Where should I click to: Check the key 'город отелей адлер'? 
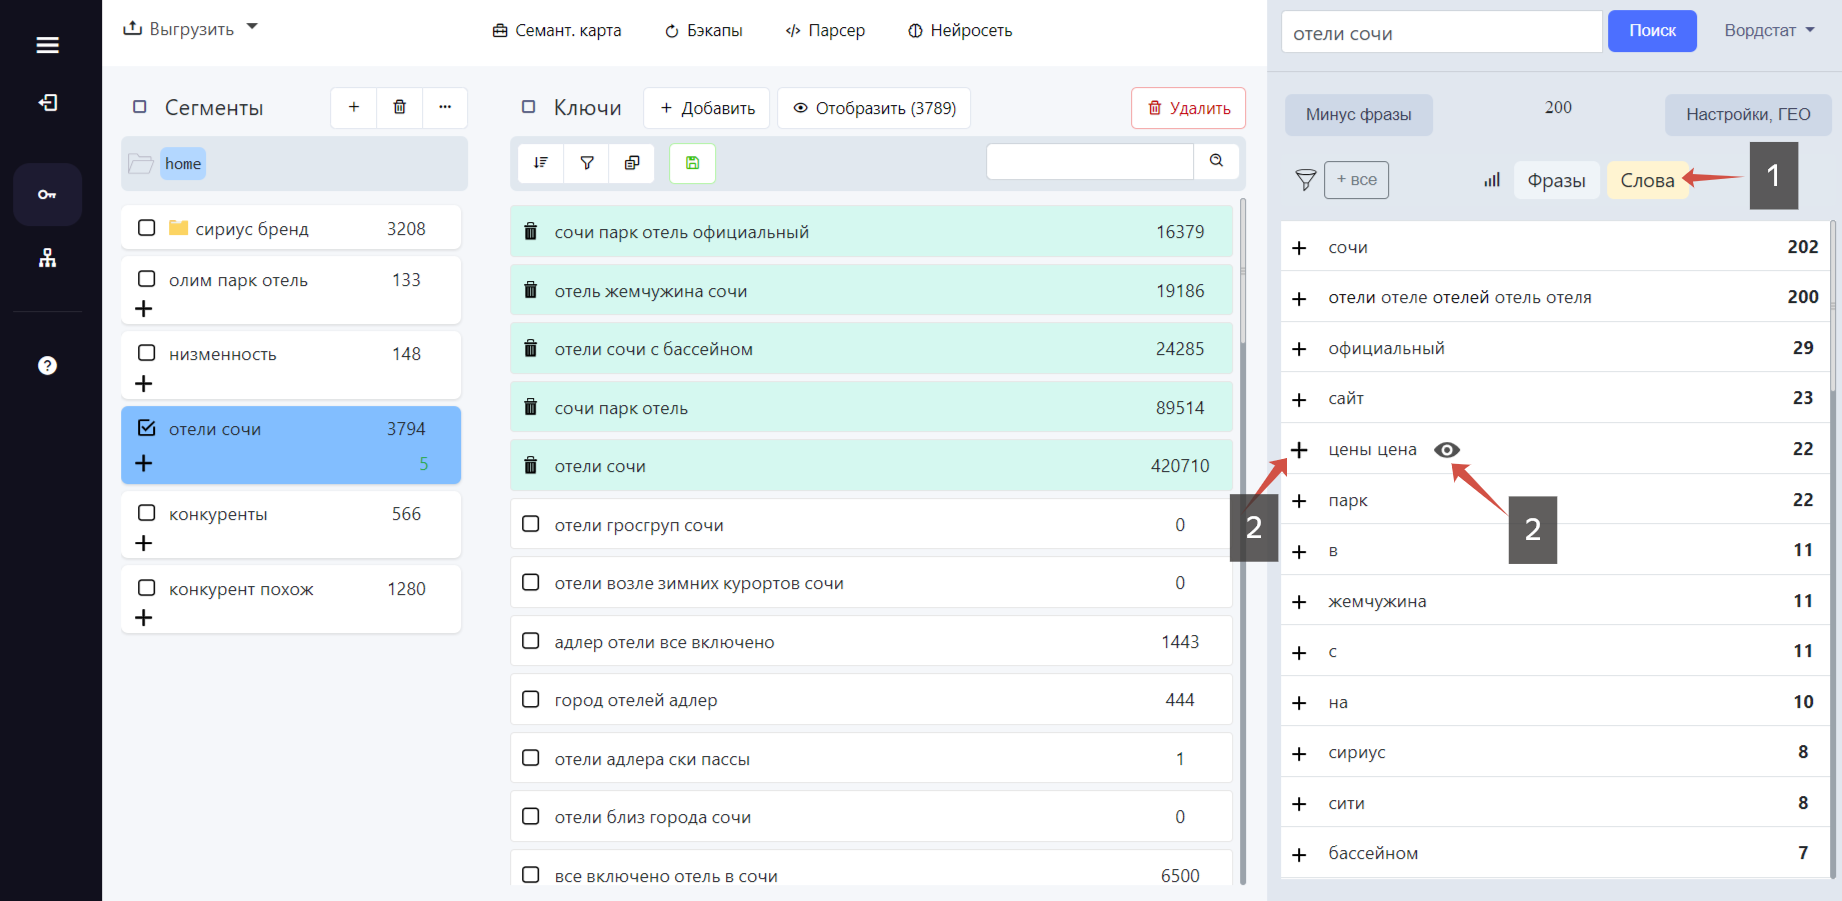click(531, 699)
